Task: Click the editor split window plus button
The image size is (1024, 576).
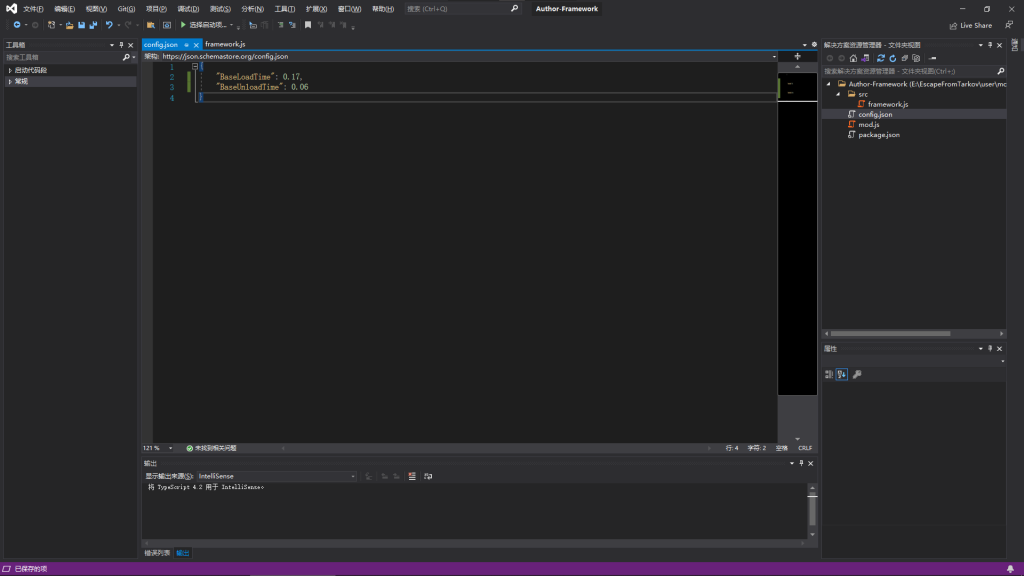Action: [x=797, y=56]
